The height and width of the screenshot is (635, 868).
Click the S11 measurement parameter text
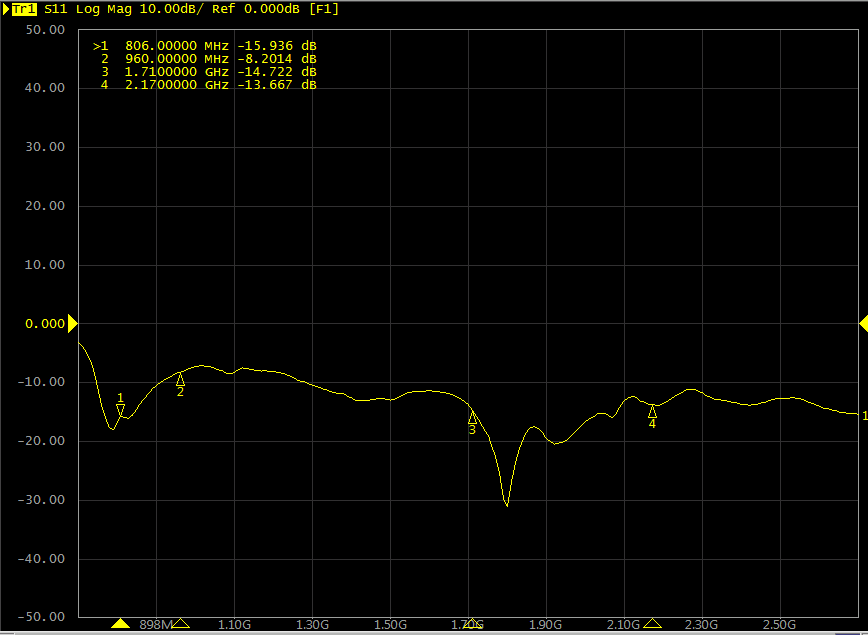coord(57,9)
